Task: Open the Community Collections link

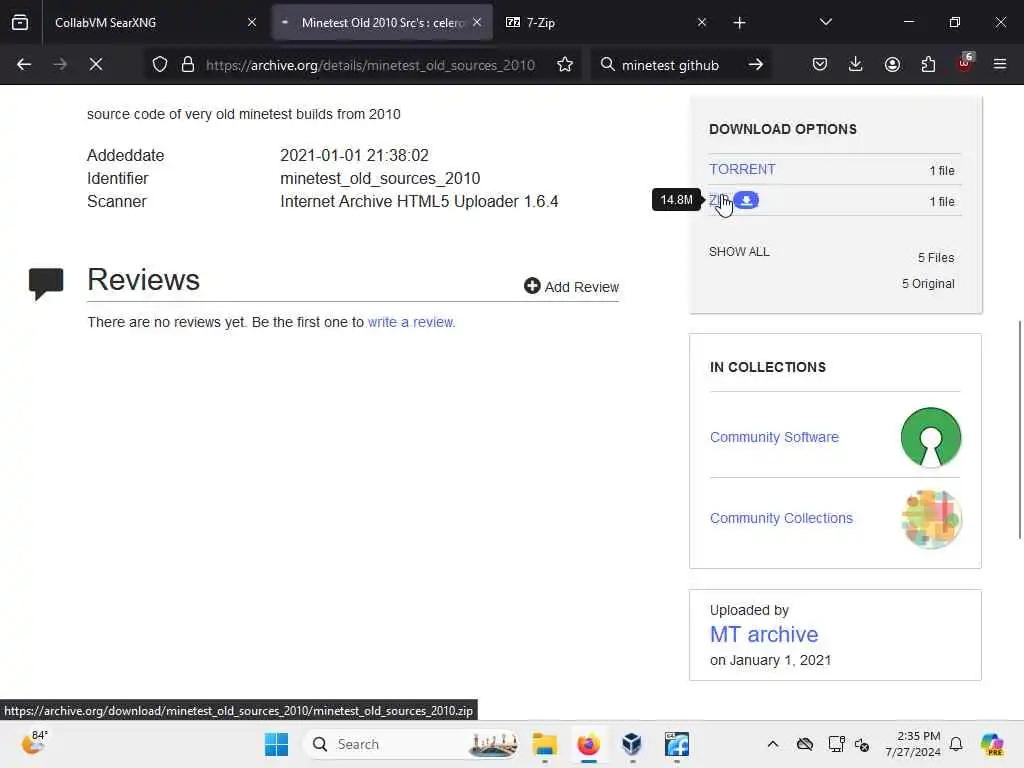Action: pyautogui.click(x=781, y=518)
